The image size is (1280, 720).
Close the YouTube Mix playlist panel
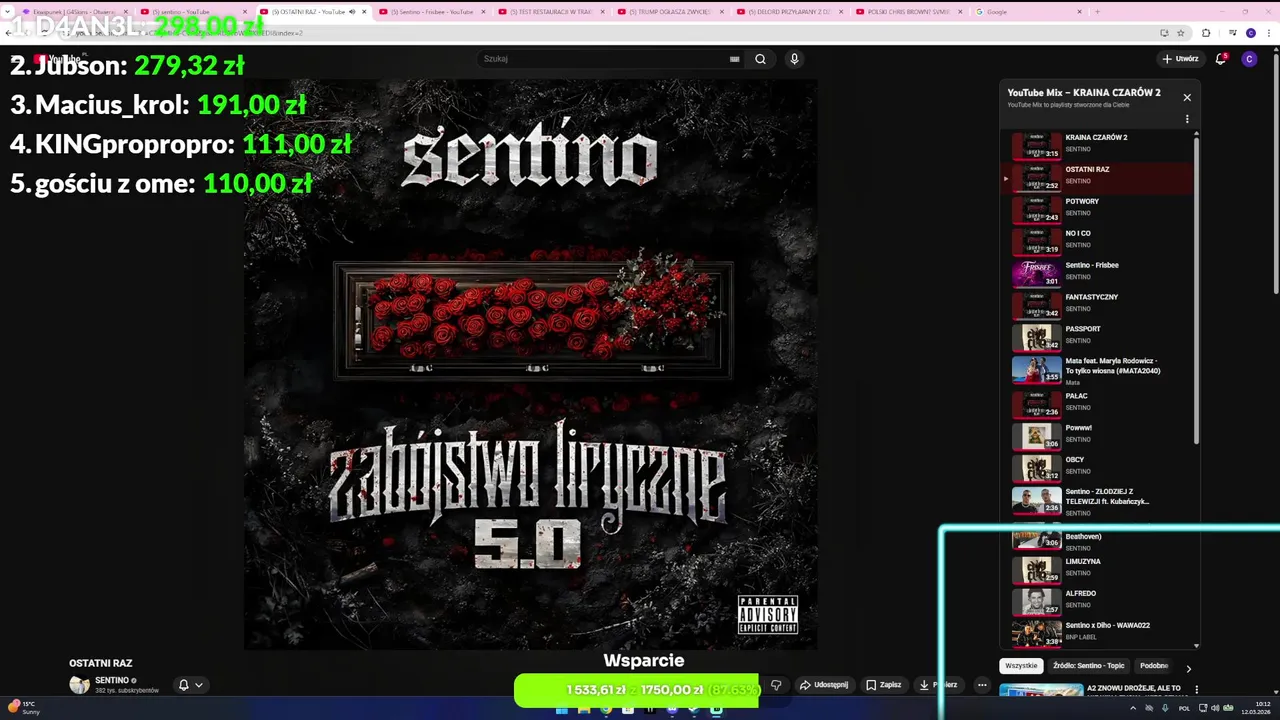[1187, 97]
